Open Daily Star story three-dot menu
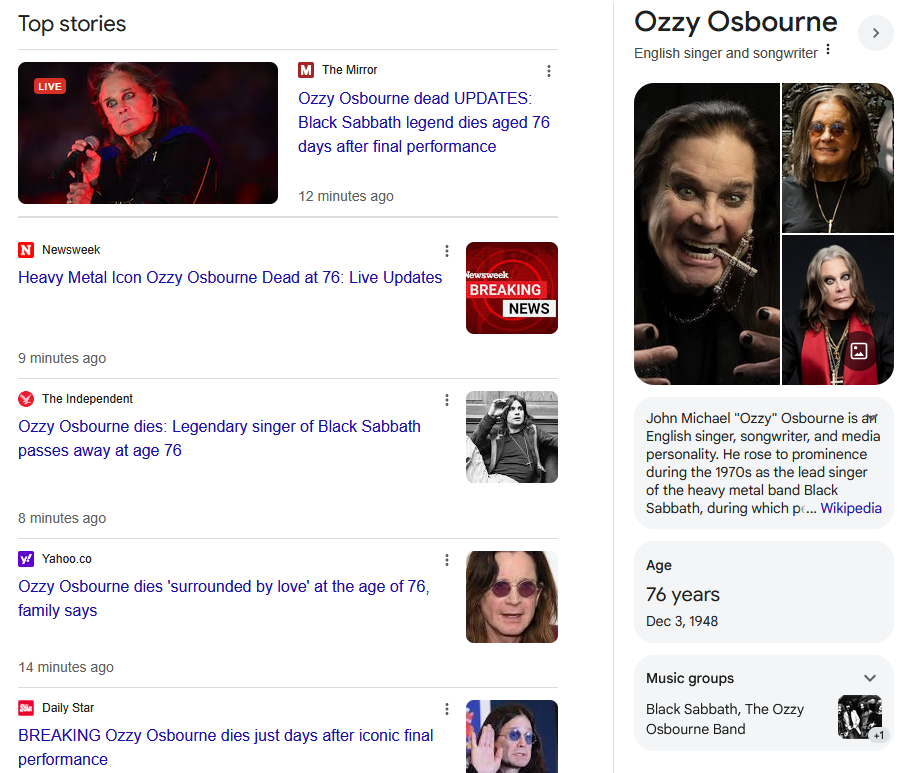918x773 pixels. tap(447, 709)
